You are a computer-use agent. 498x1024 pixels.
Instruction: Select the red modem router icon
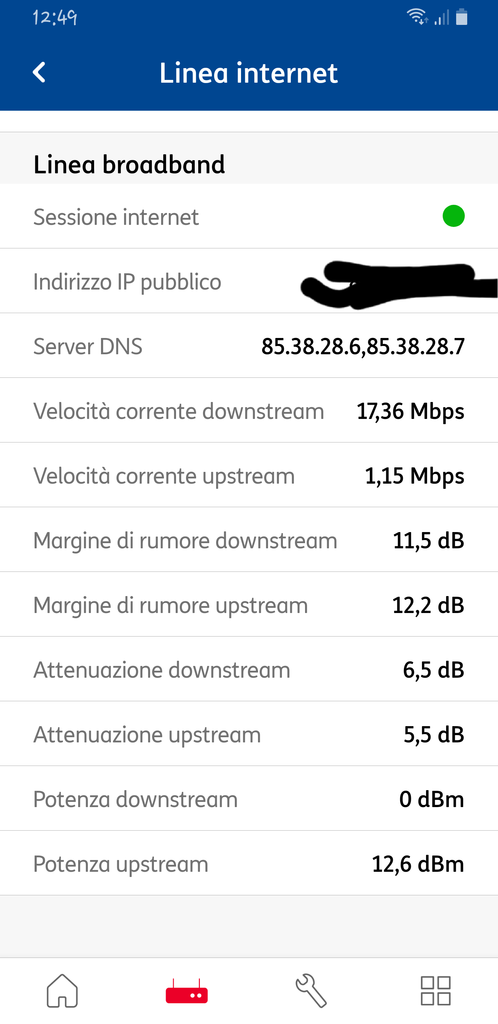click(x=187, y=991)
